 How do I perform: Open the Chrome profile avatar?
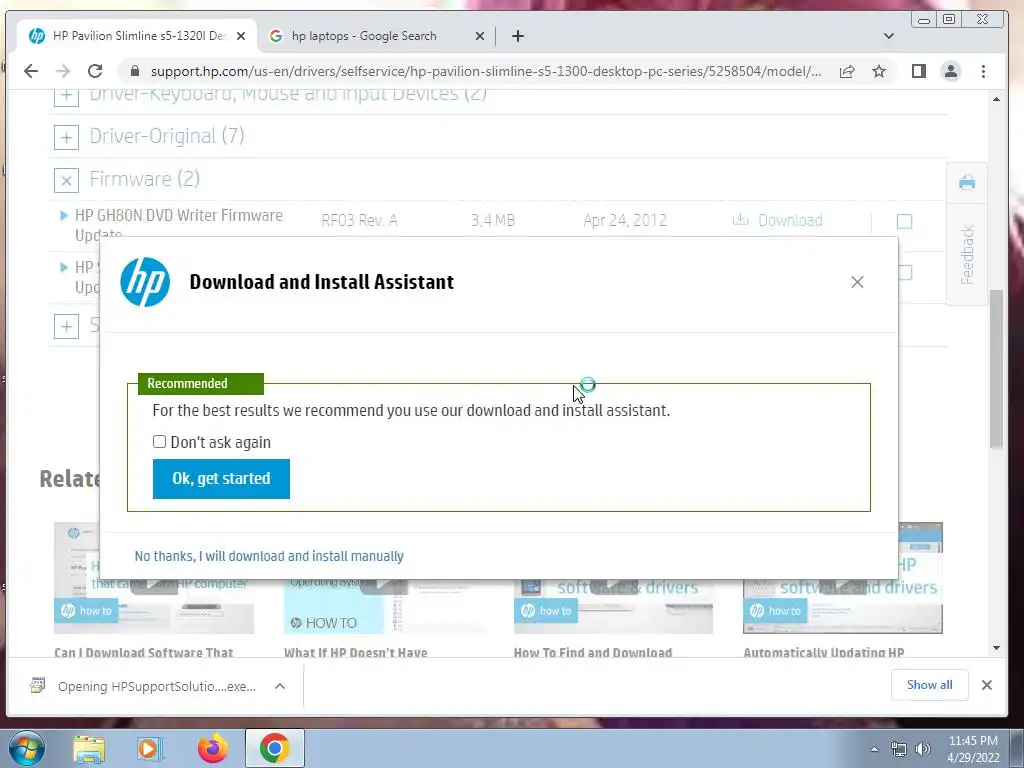(x=951, y=71)
